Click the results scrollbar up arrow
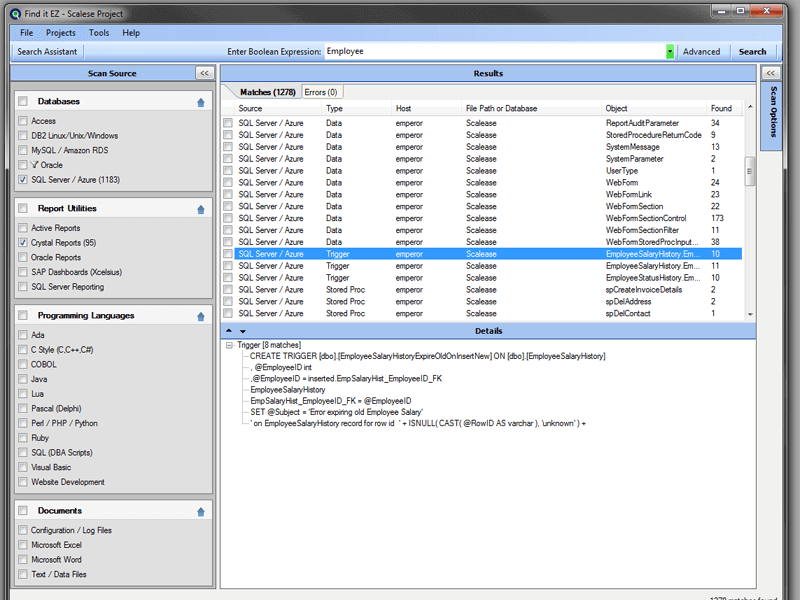 click(x=750, y=107)
